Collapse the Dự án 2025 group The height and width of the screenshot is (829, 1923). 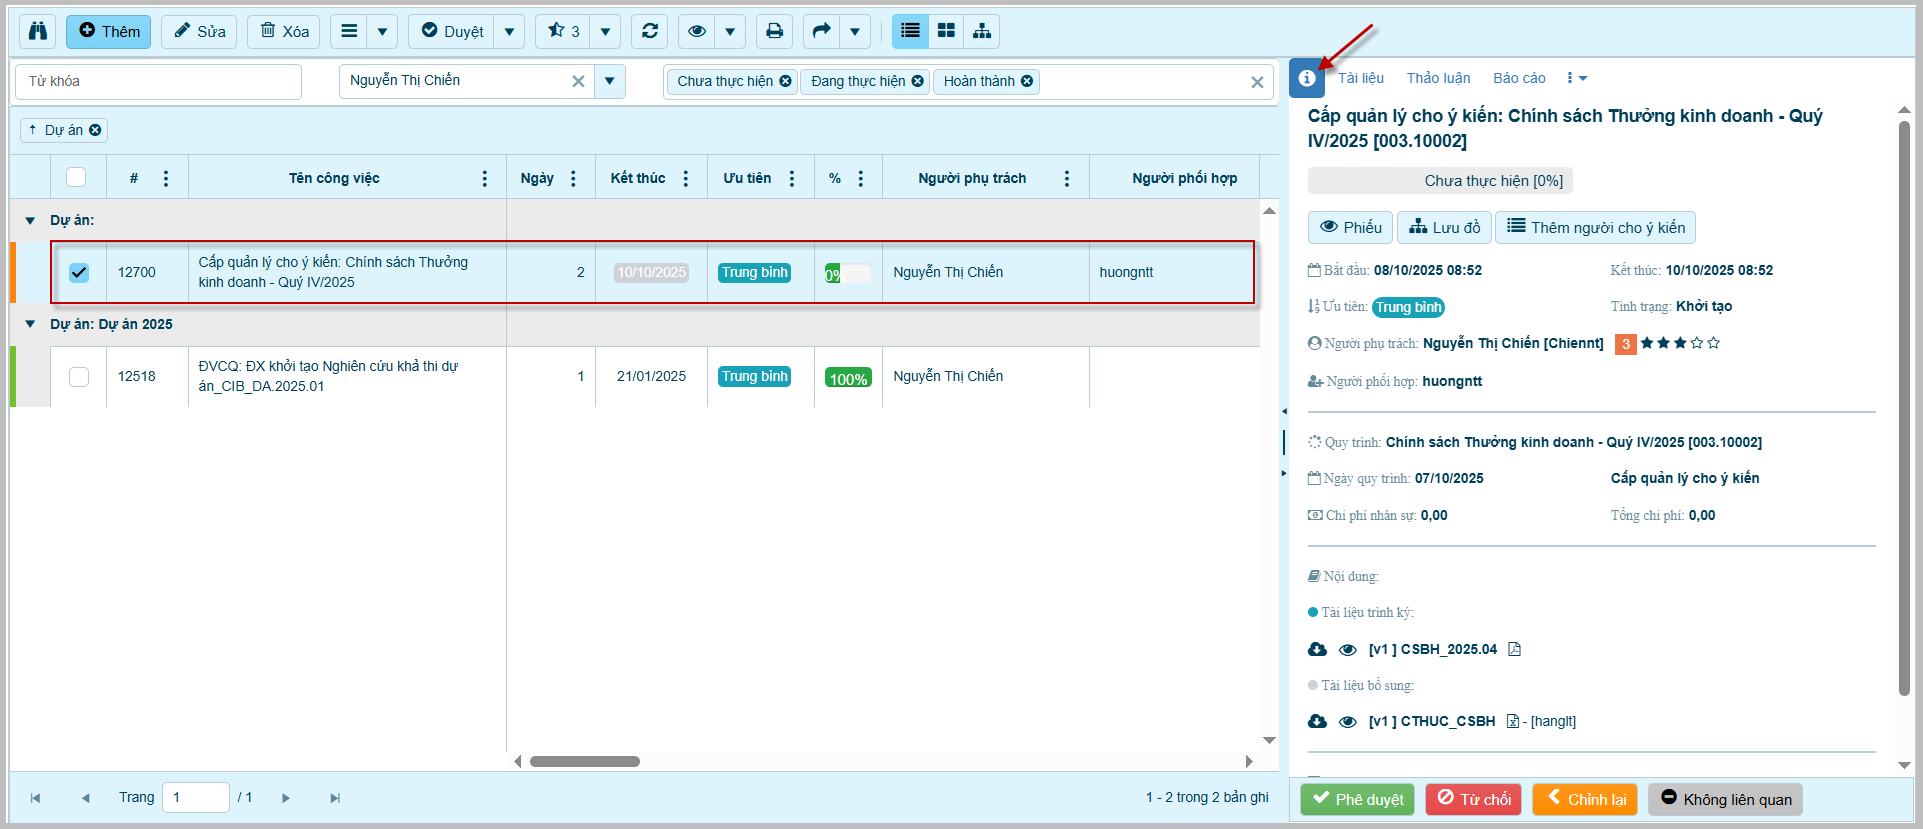coord(30,324)
